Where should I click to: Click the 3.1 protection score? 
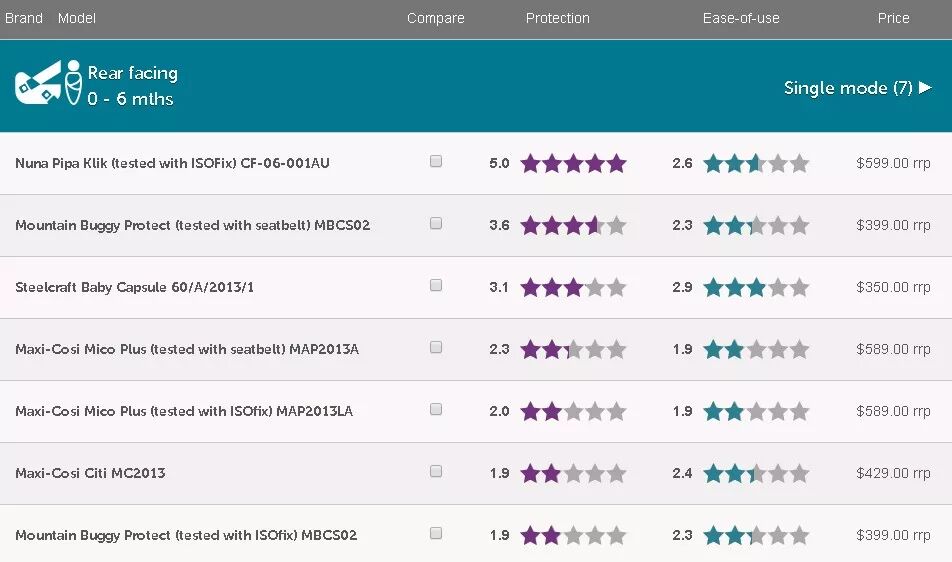point(499,287)
